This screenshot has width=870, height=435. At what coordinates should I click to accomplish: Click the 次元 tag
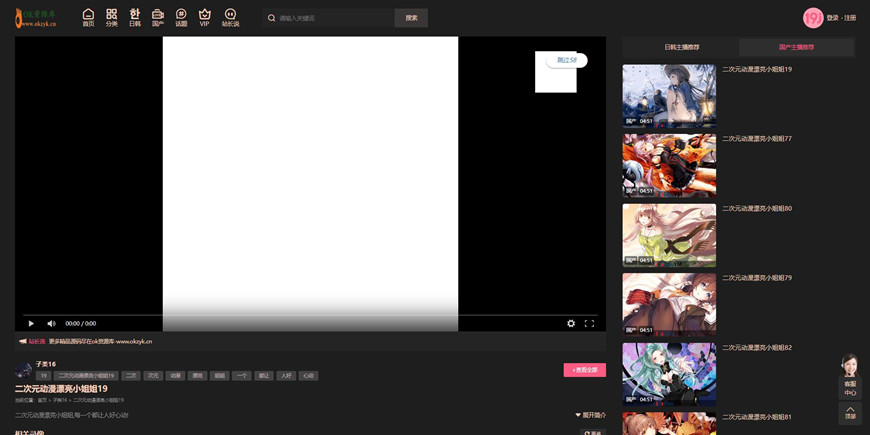tap(153, 376)
